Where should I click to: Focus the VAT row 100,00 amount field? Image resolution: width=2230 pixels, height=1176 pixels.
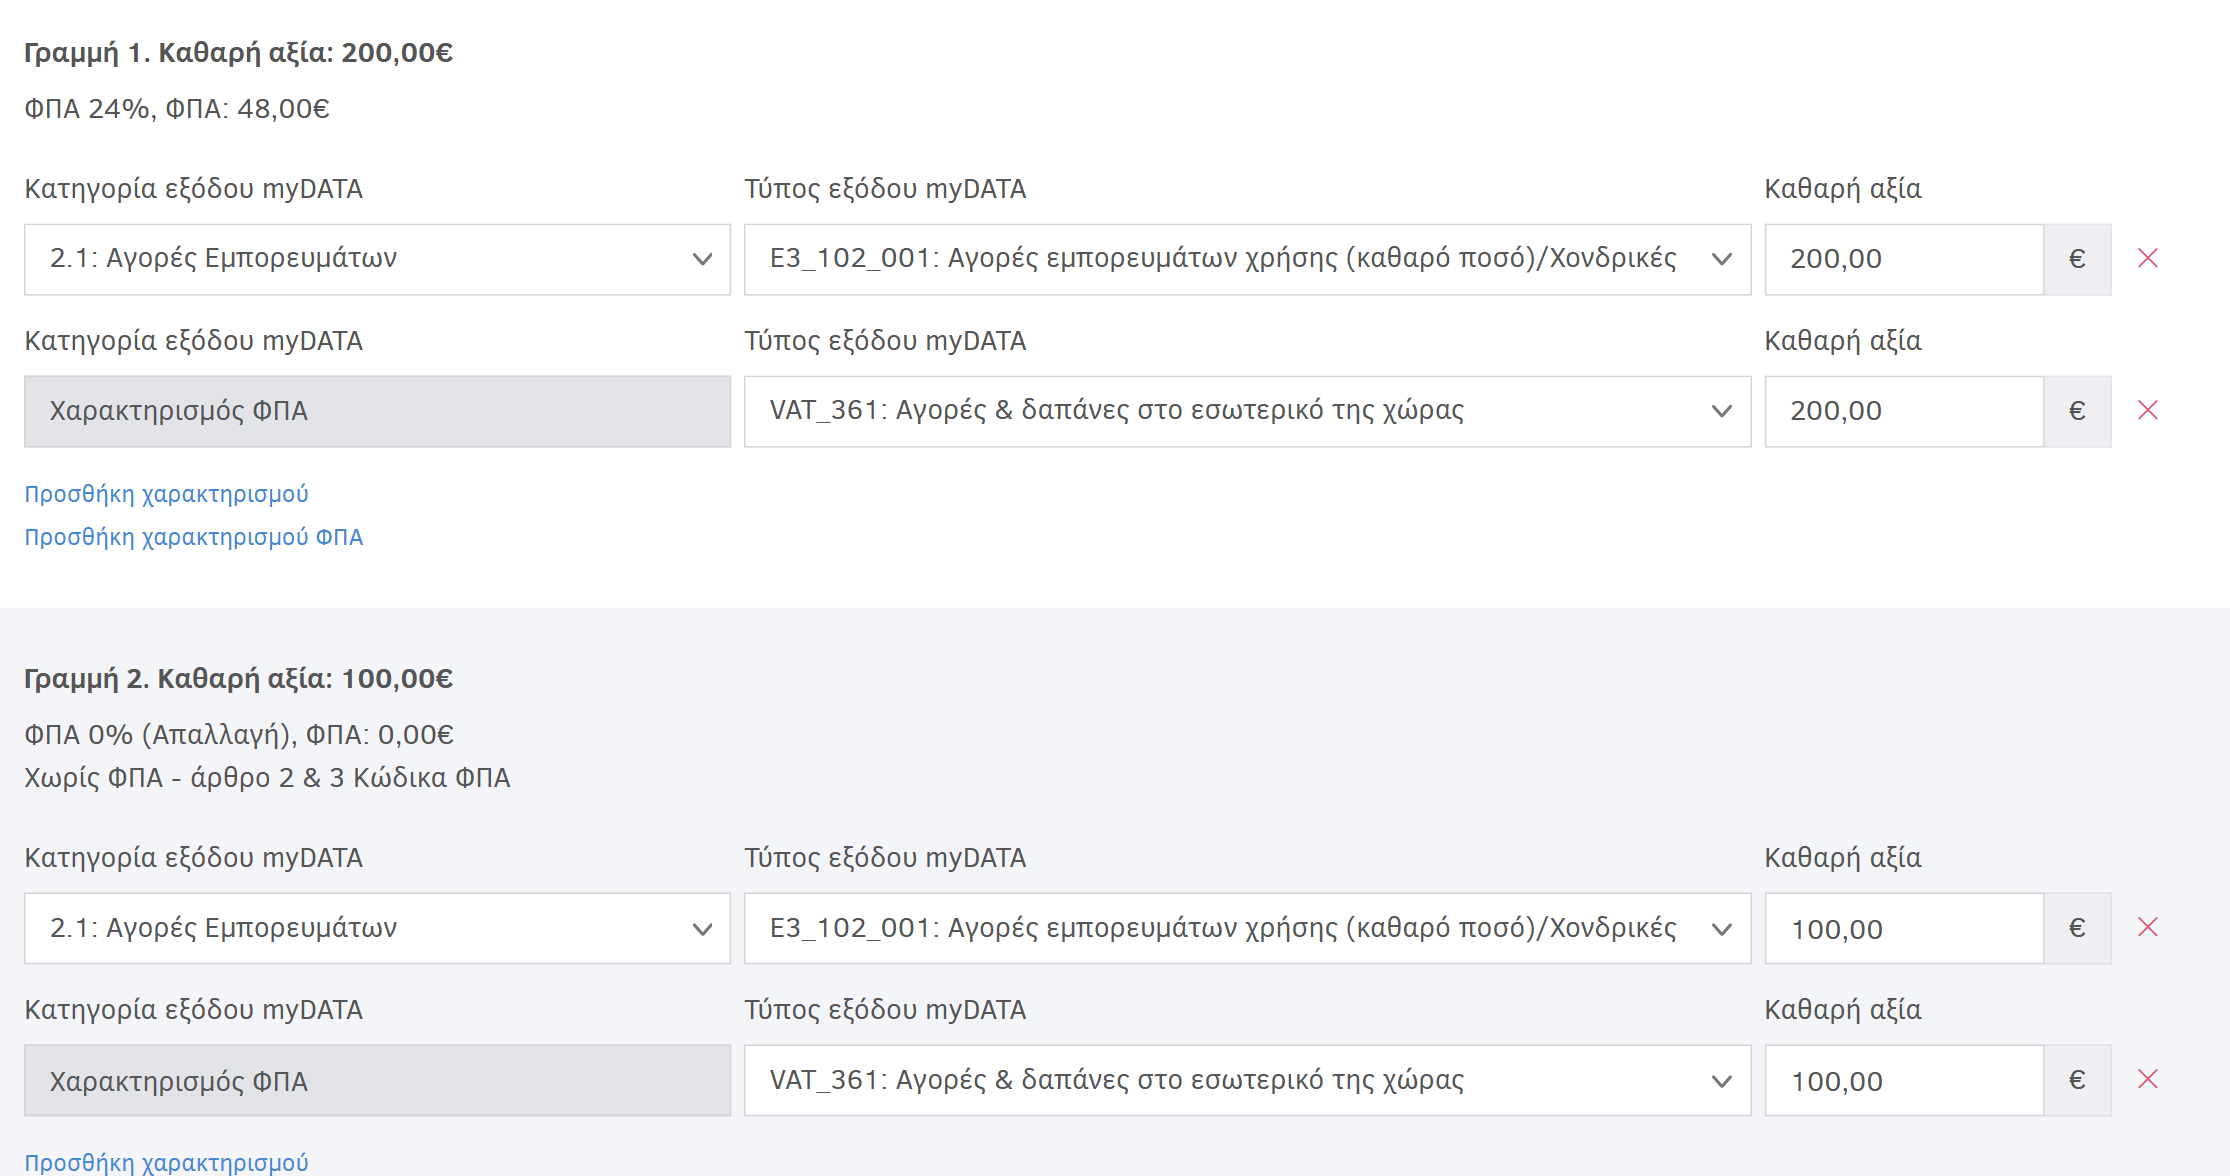pyautogui.click(x=1904, y=1080)
